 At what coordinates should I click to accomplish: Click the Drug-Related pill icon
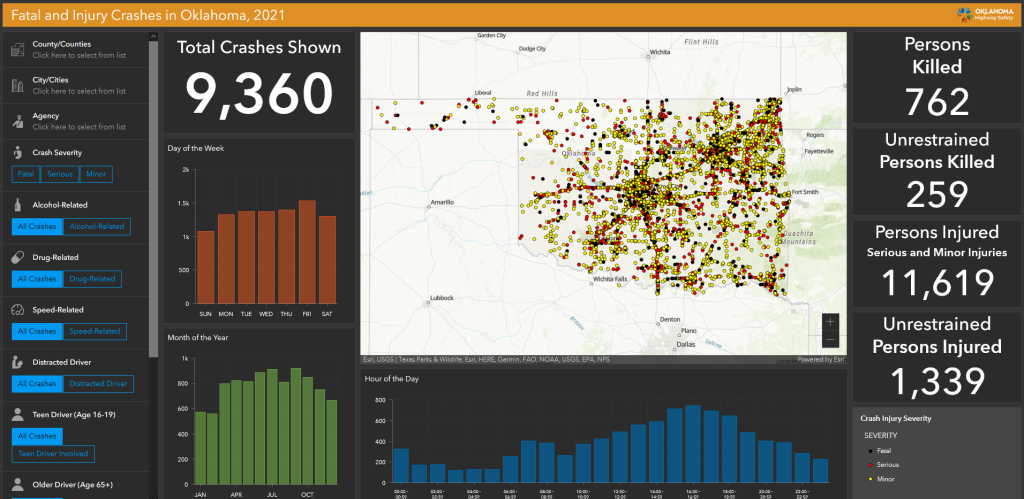pos(18,257)
